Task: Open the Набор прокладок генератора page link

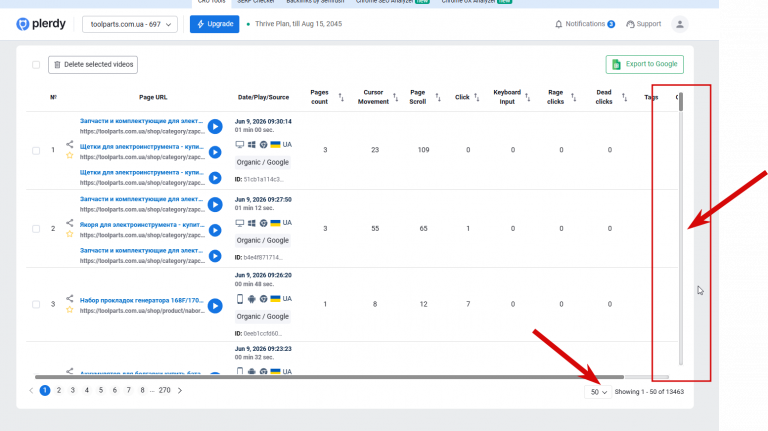Action: [x=142, y=300]
